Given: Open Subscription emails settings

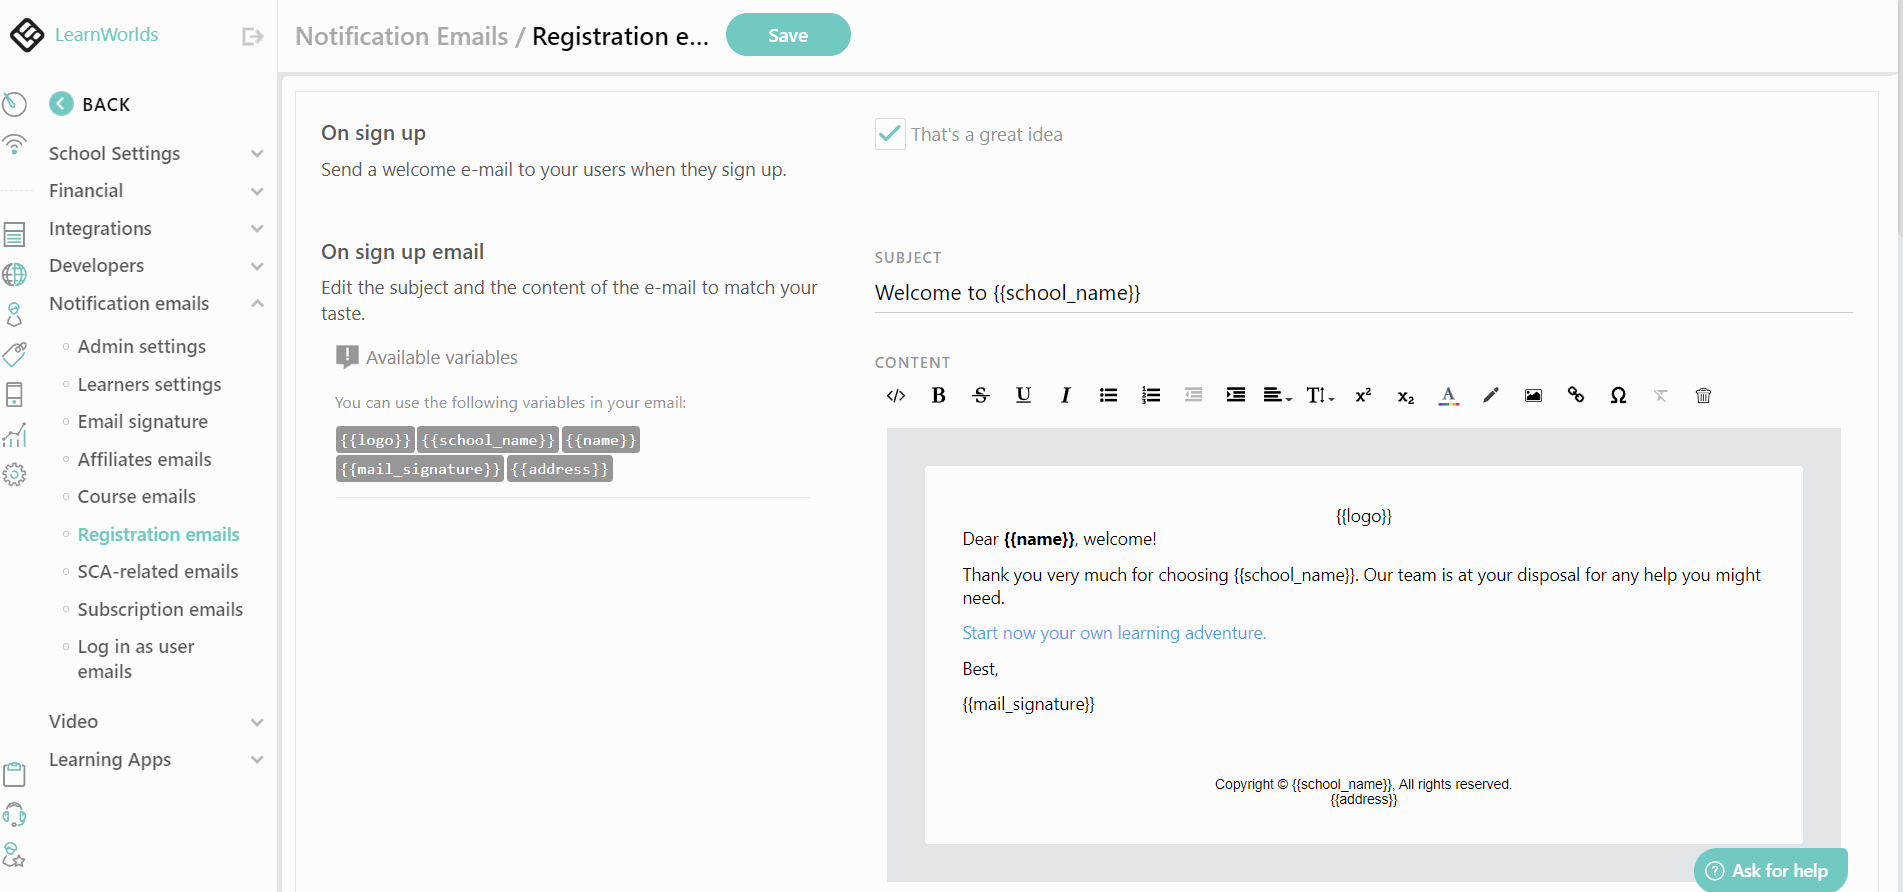Looking at the screenshot, I should click(160, 609).
